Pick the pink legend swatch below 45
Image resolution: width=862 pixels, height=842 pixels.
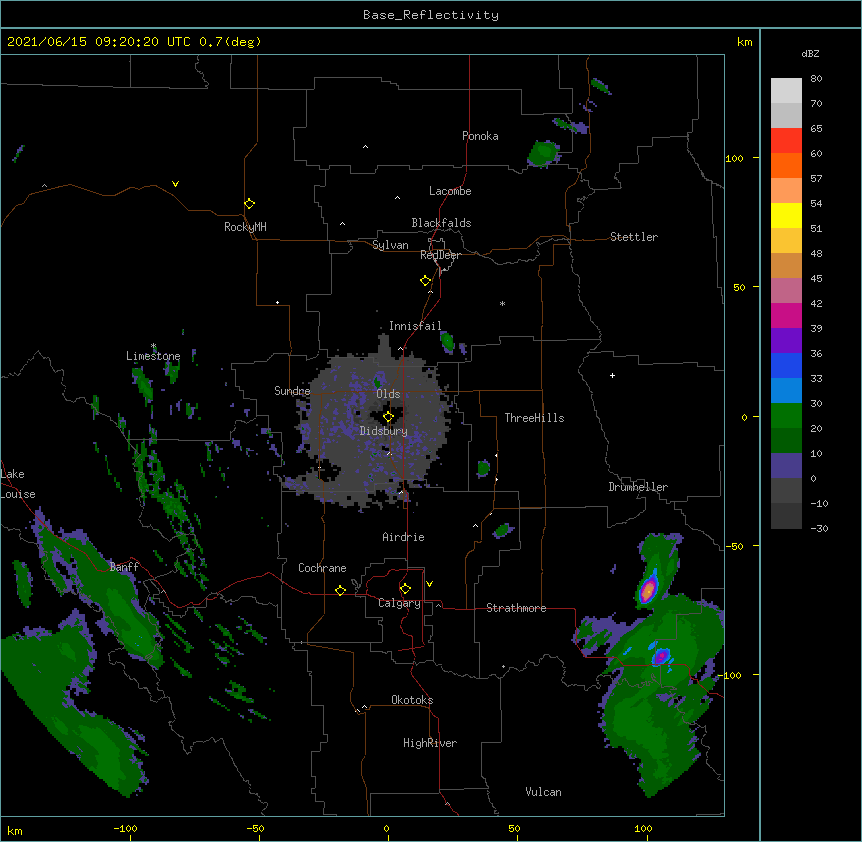pos(786,290)
